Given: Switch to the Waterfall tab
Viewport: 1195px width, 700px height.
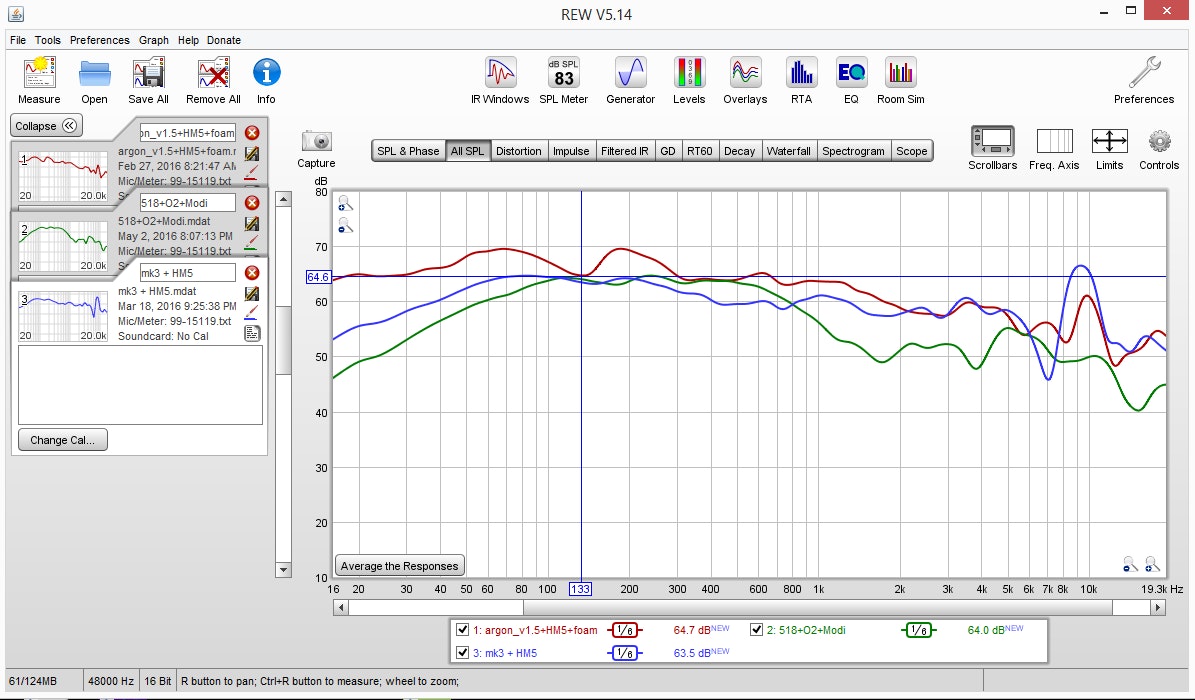Looking at the screenshot, I should click(789, 151).
